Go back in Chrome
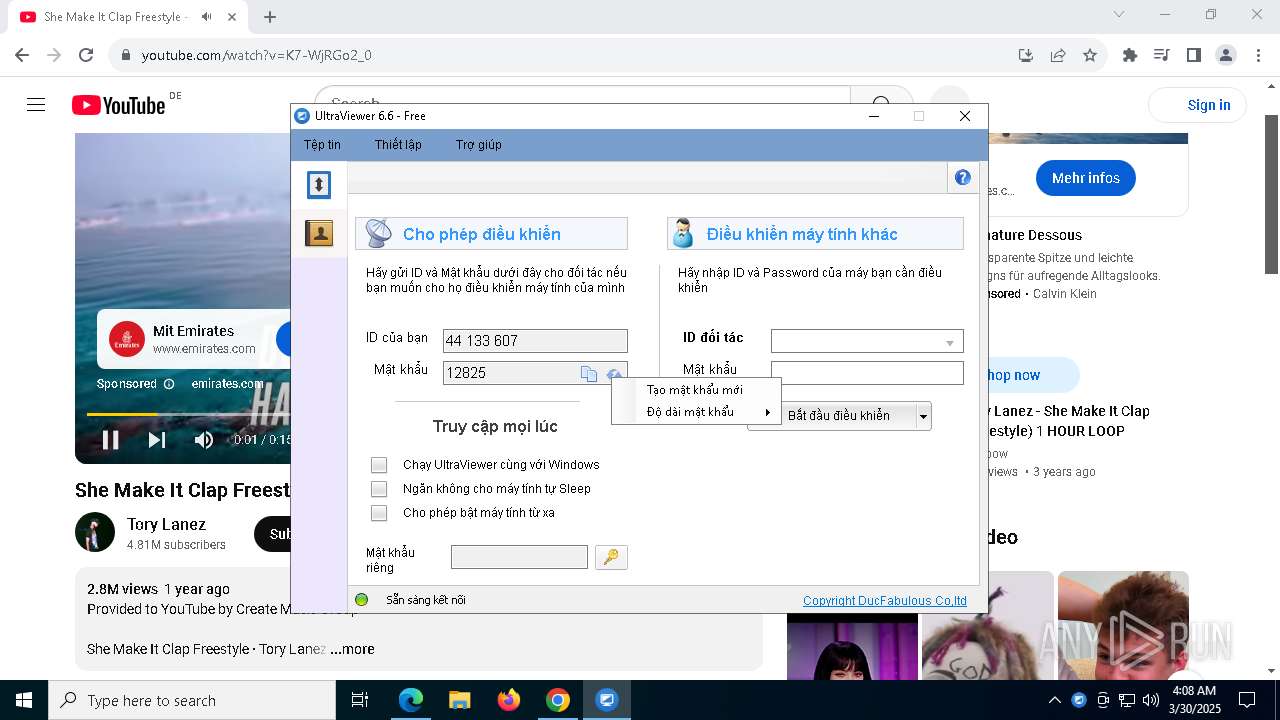1280x720 pixels. [22, 55]
